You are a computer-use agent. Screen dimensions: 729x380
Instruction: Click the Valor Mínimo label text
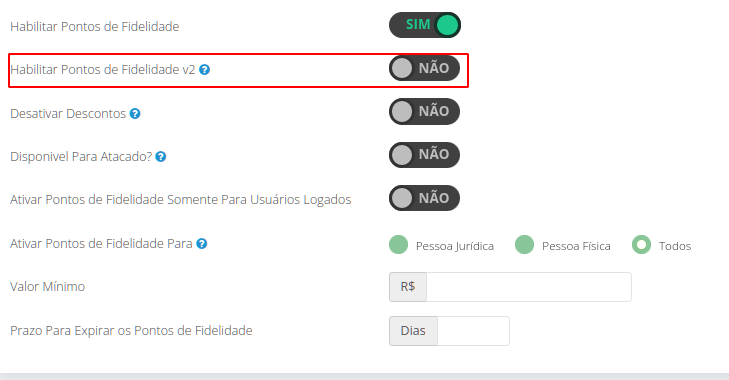click(47, 287)
